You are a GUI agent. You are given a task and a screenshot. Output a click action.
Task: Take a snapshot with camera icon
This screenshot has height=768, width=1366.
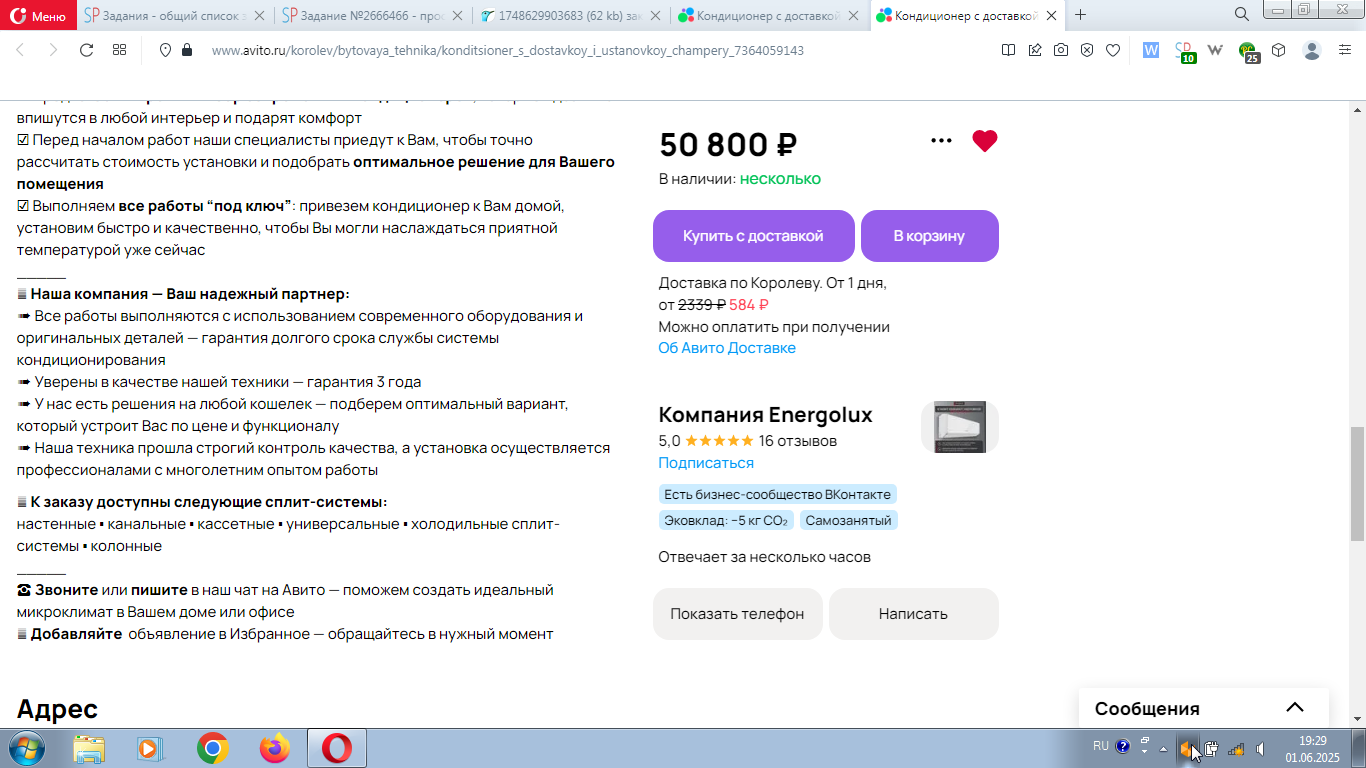click(x=1061, y=50)
